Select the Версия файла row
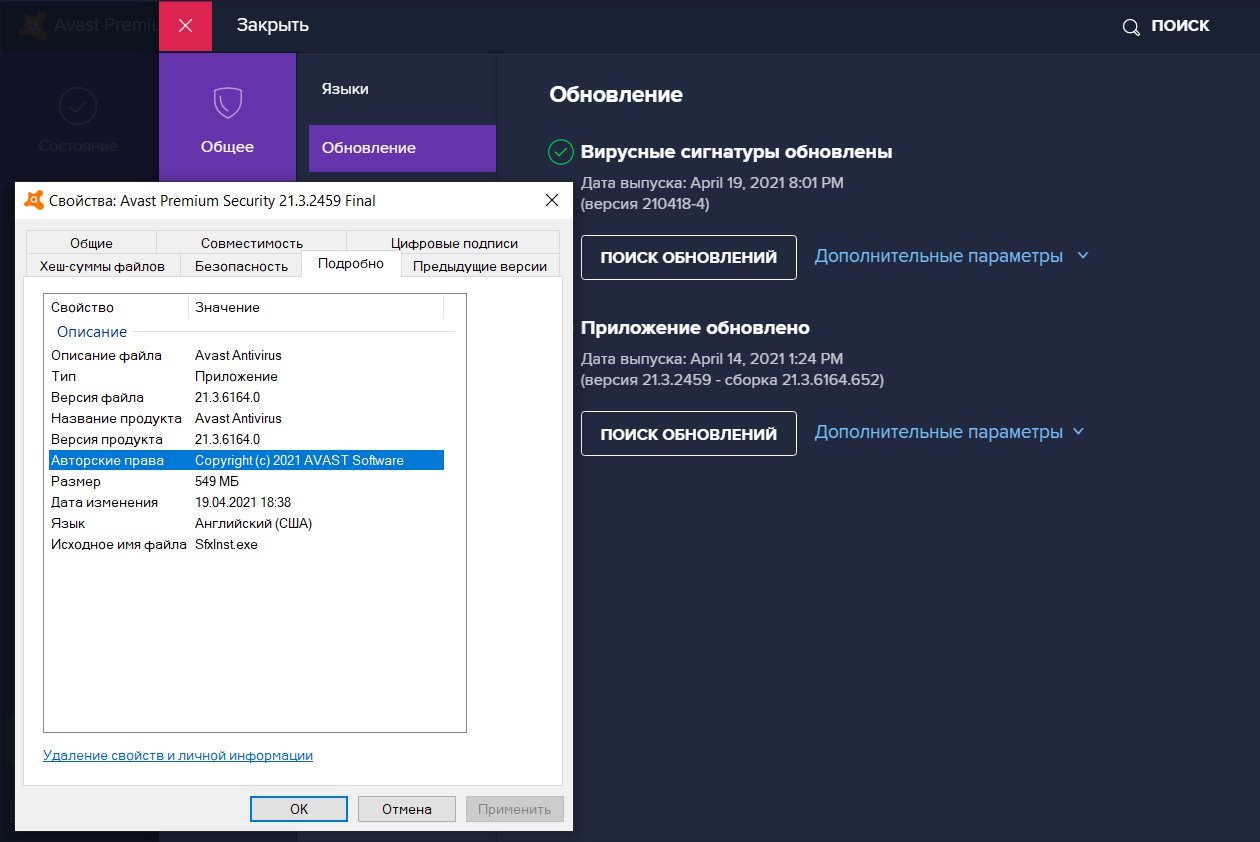 pyautogui.click(x=246, y=397)
